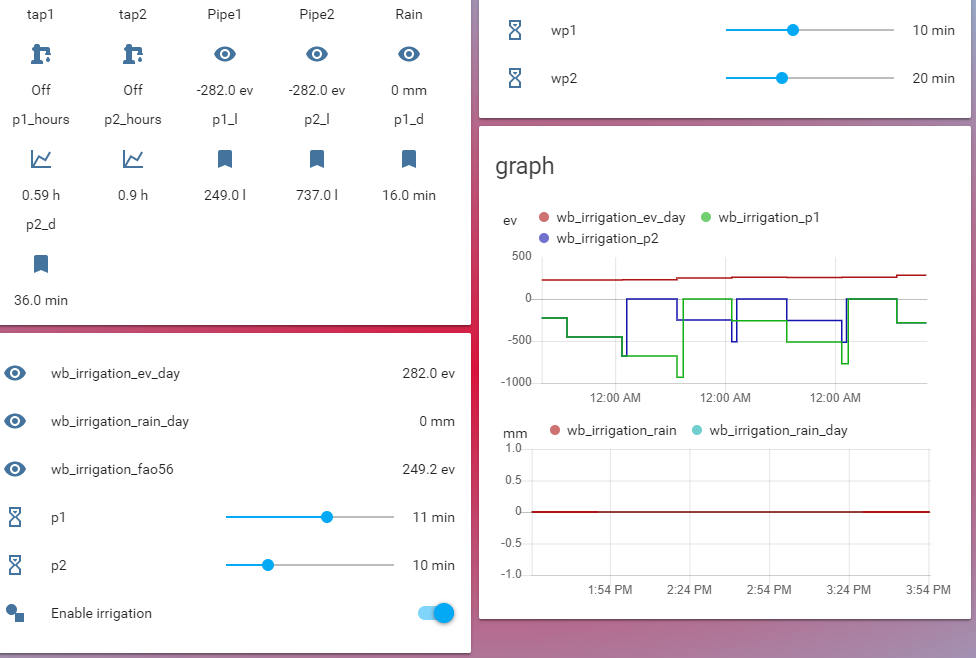Disable the Enable irrigation switch

point(437,613)
